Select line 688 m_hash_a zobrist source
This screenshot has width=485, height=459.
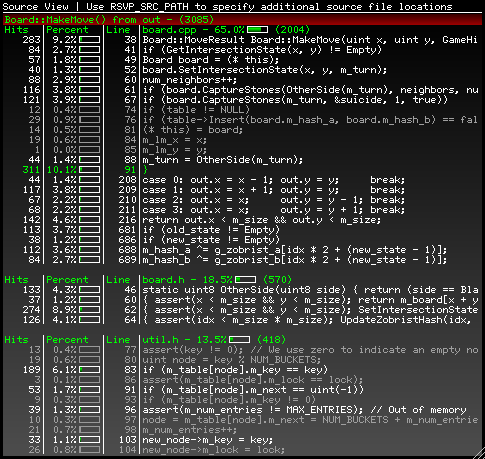(295, 250)
